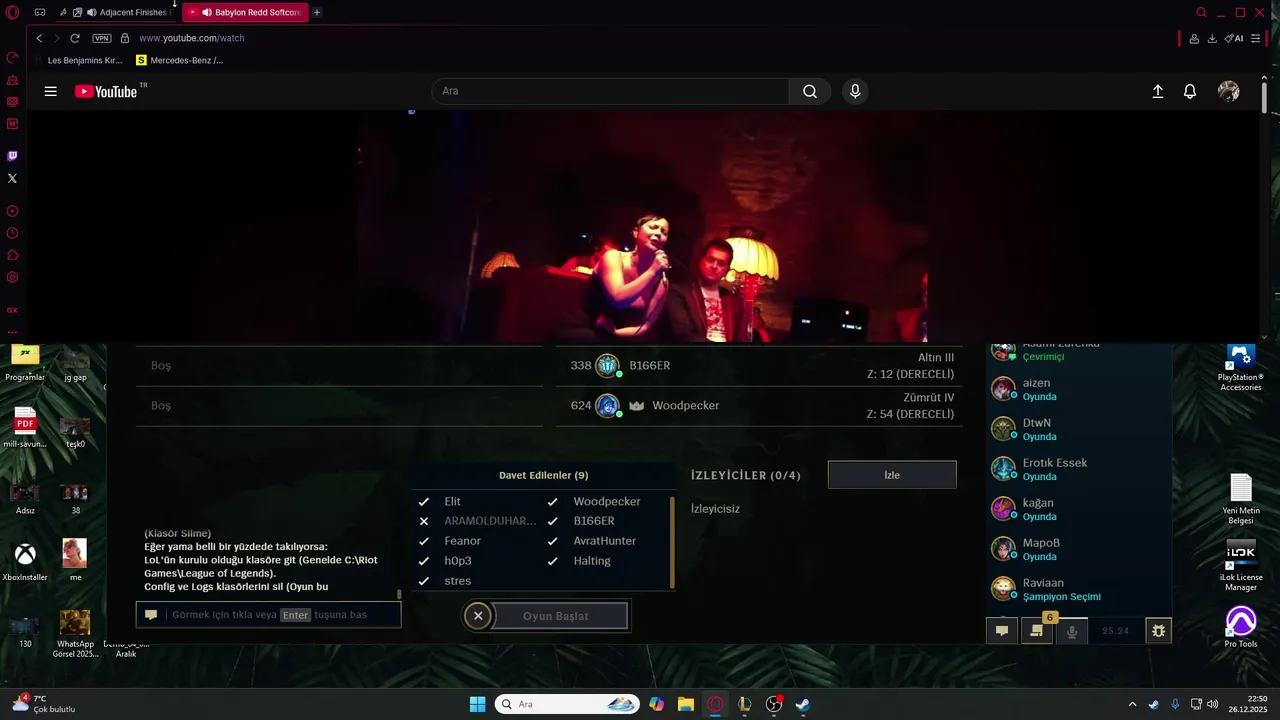Select friend DtwN in the friends list
1280x720 pixels.
(x=1078, y=429)
